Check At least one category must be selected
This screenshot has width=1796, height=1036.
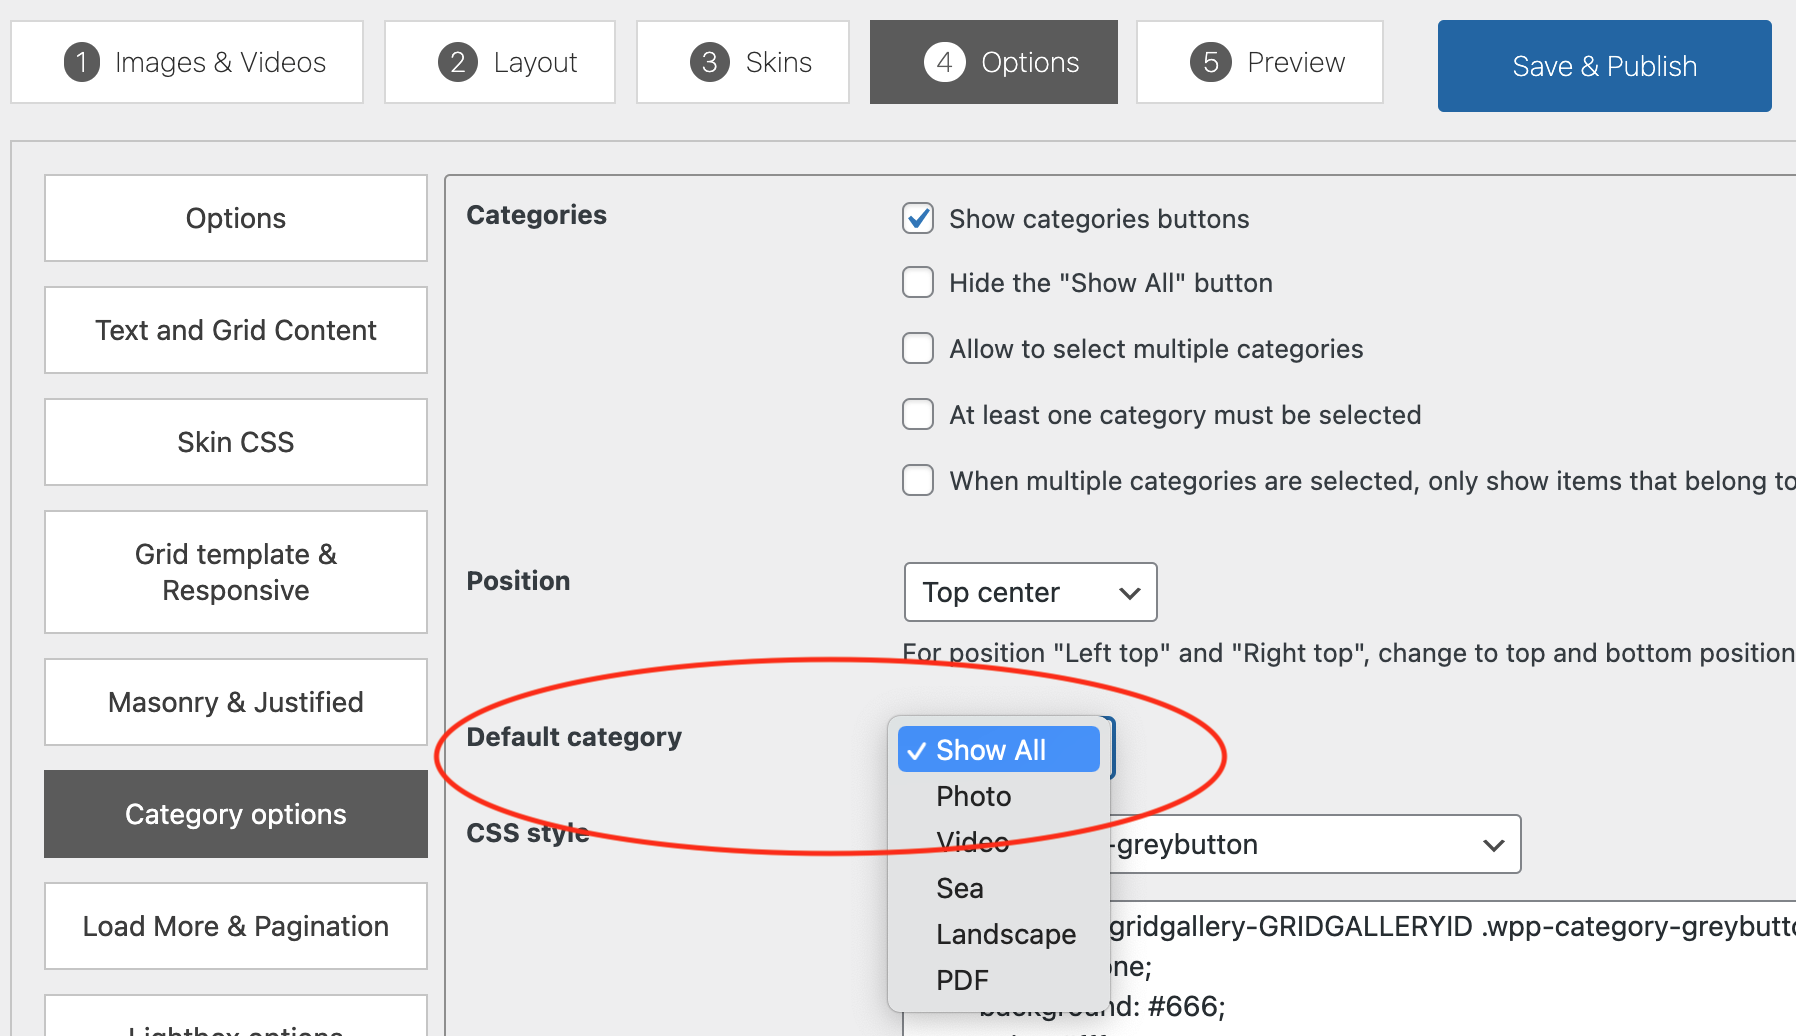pos(918,415)
